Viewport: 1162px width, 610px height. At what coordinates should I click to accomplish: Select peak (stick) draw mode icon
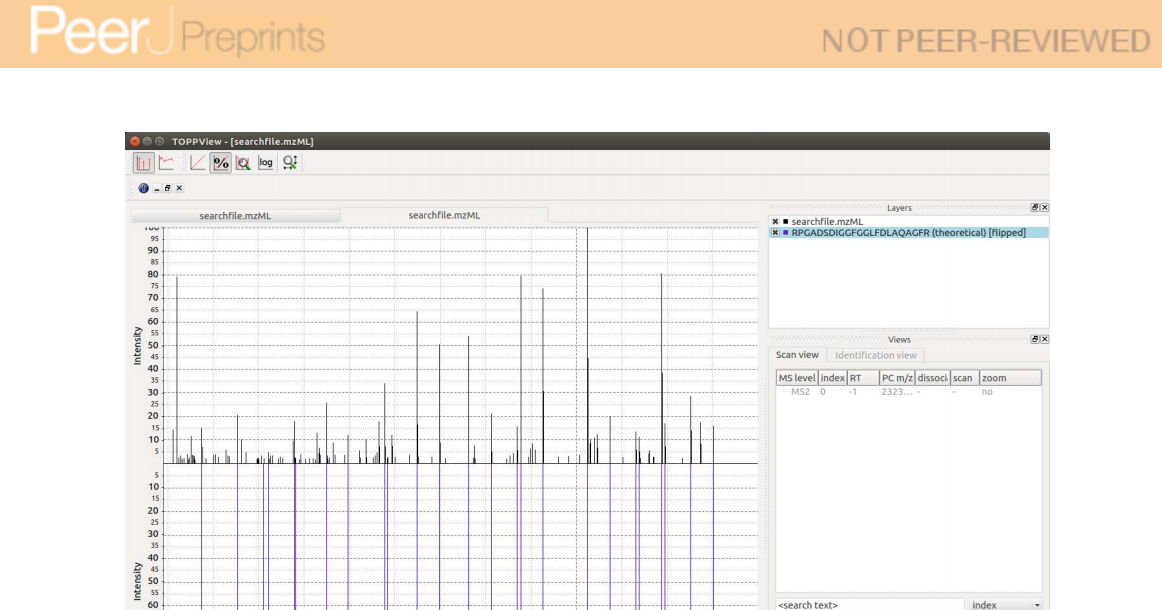point(143,162)
